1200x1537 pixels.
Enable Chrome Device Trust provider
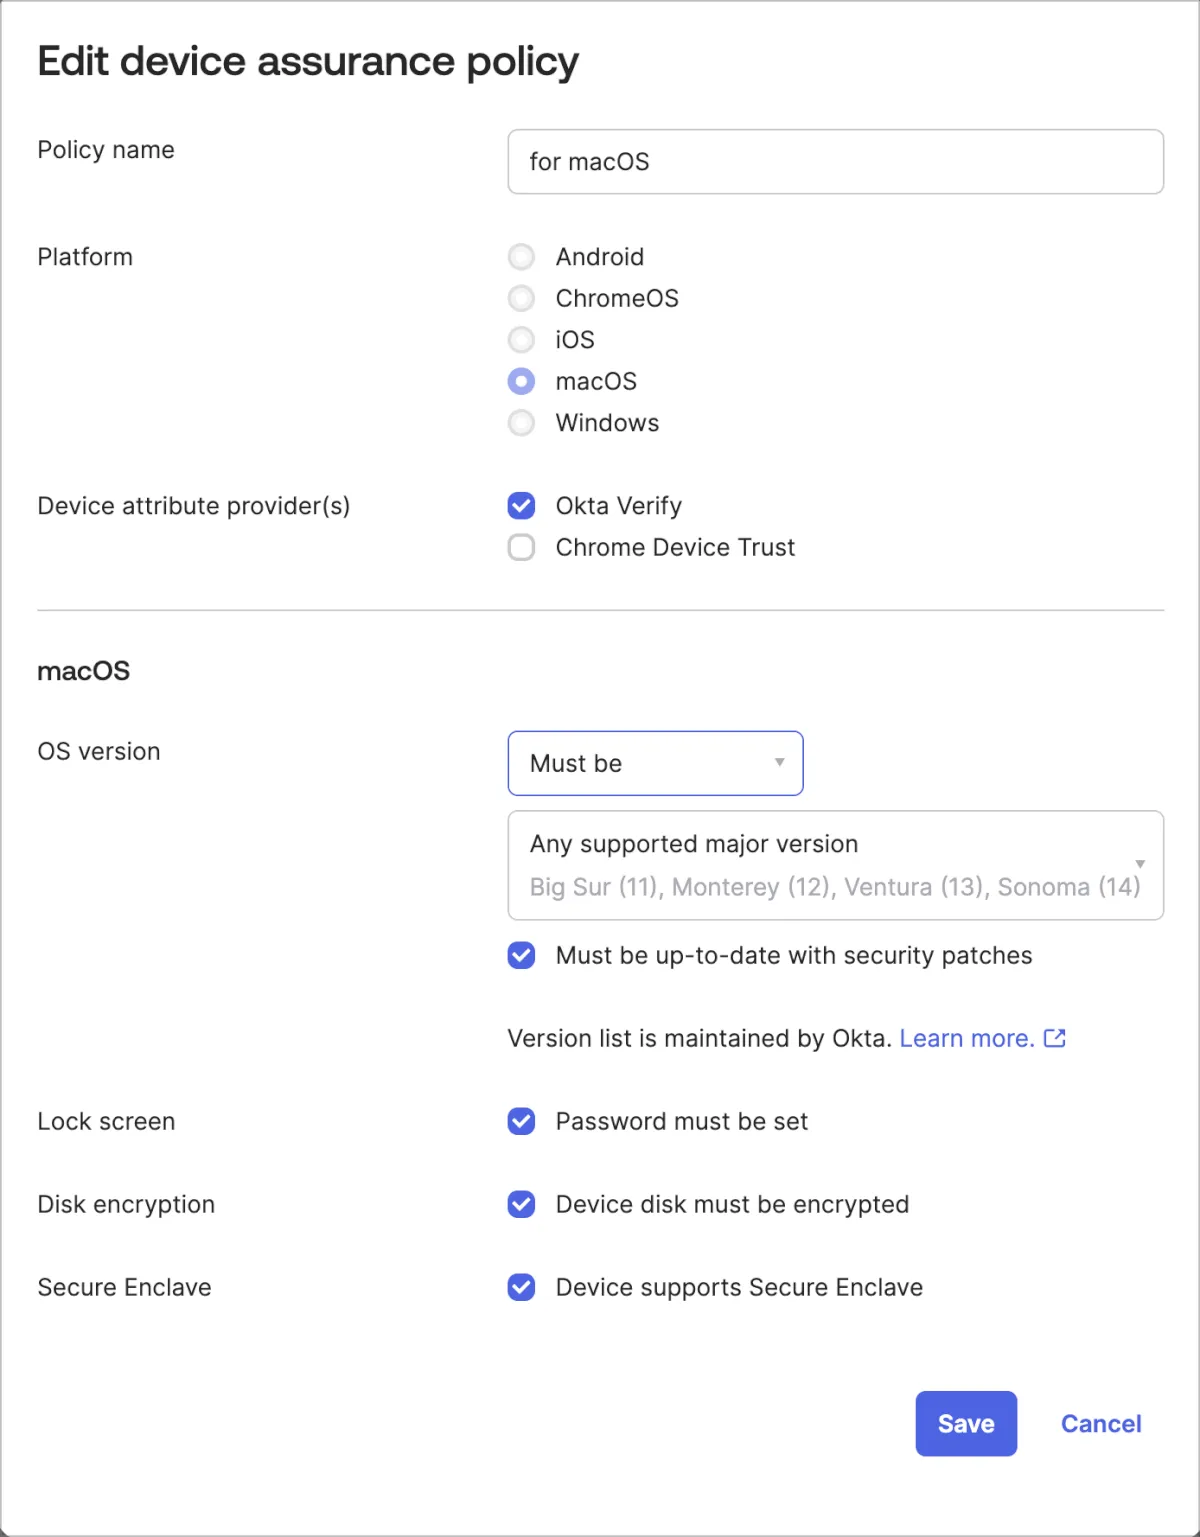click(x=521, y=548)
